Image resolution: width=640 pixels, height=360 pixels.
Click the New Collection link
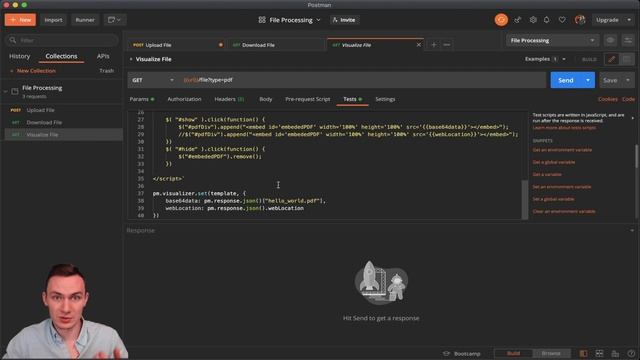33,71
